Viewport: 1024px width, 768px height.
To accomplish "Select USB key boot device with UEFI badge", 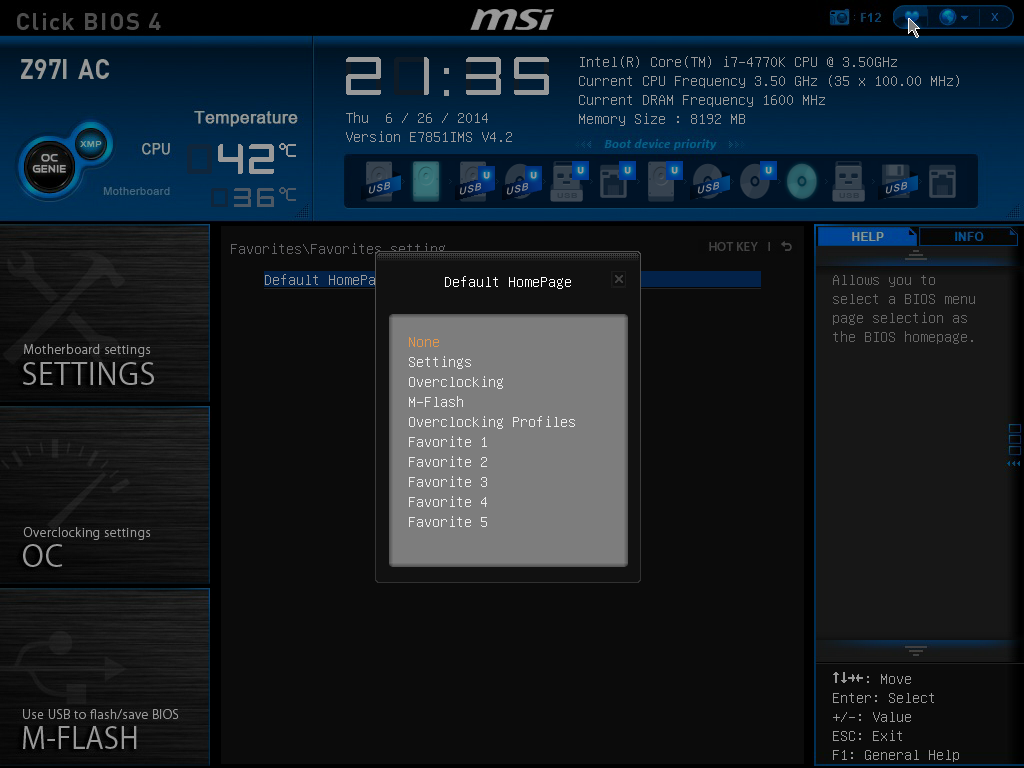I will point(568,181).
